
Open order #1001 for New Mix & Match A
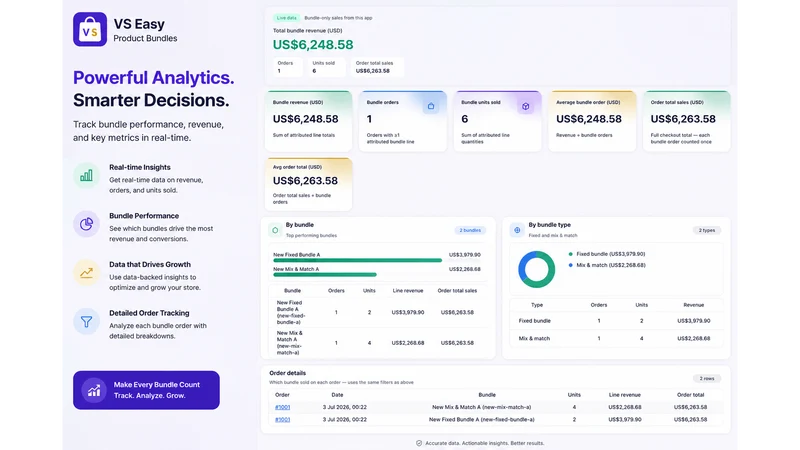click(x=282, y=407)
